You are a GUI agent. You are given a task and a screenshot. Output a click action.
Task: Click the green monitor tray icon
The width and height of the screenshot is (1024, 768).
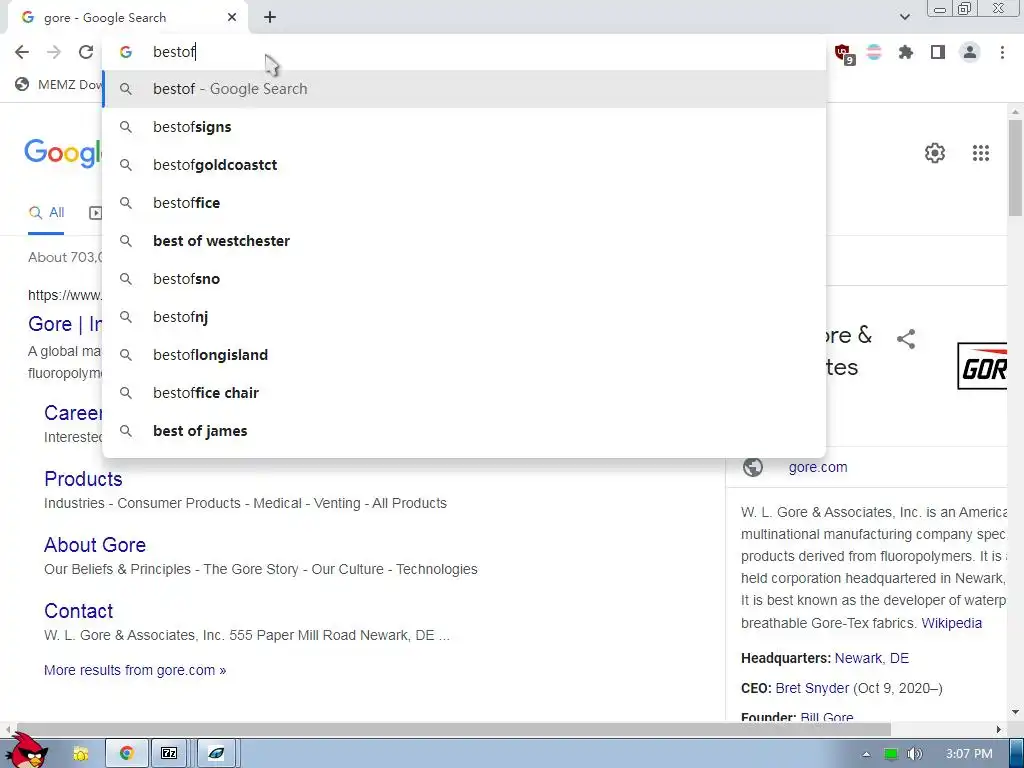891,754
